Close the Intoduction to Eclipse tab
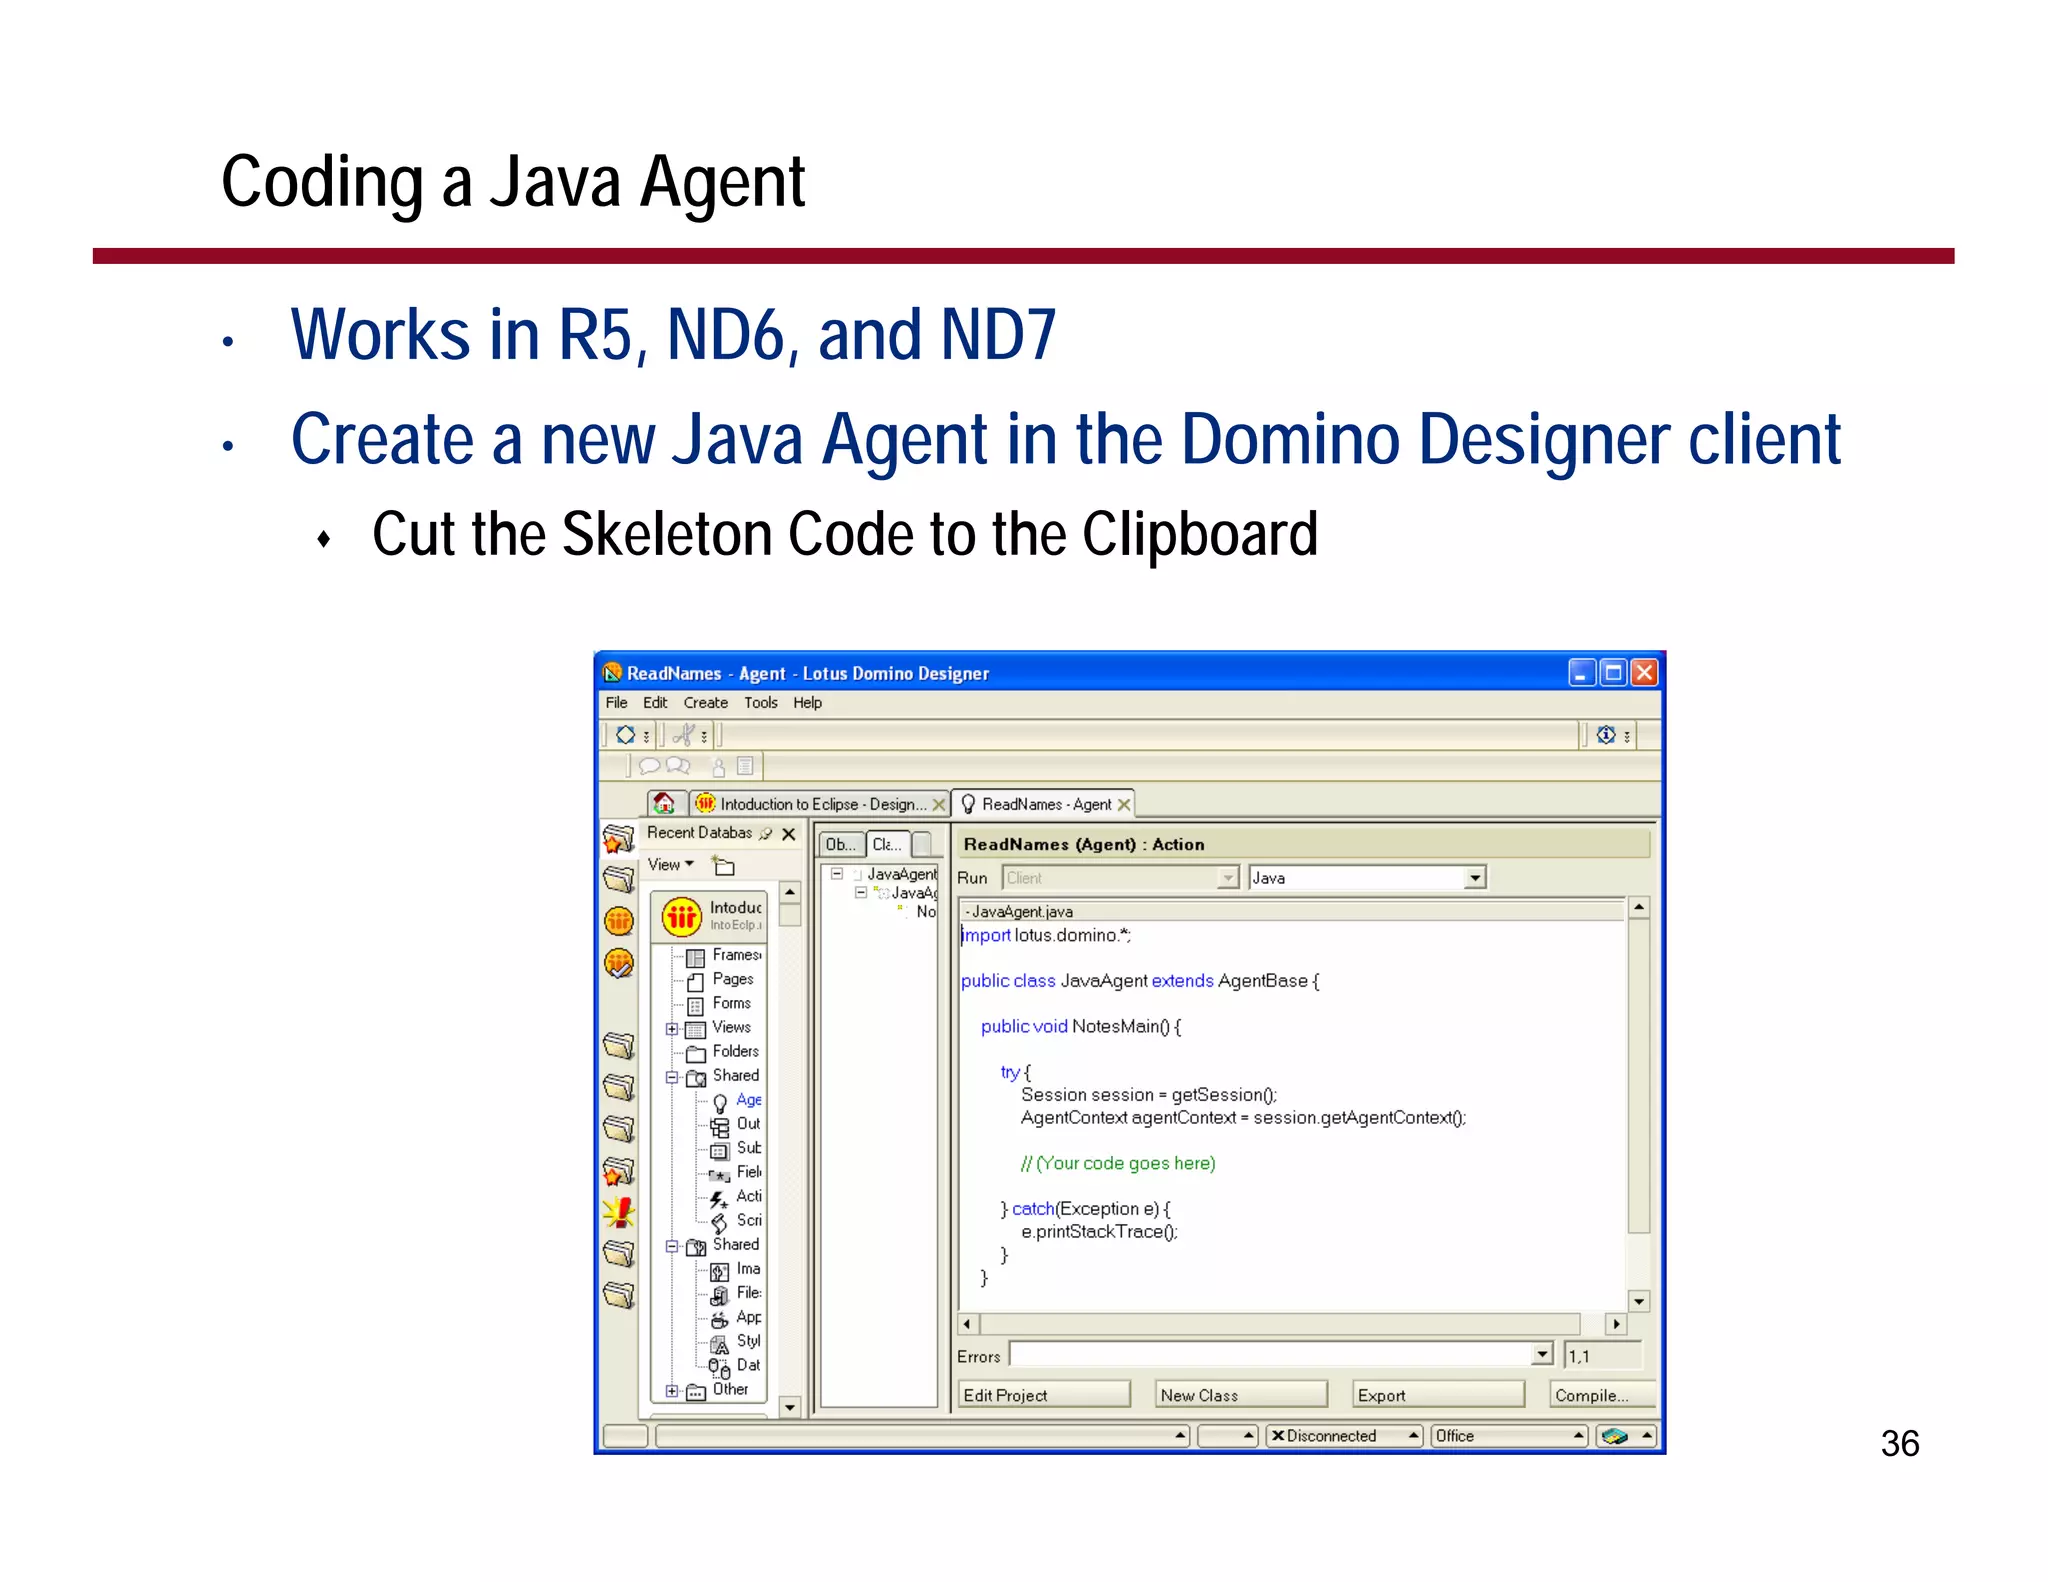2048x1582 pixels. point(939,805)
